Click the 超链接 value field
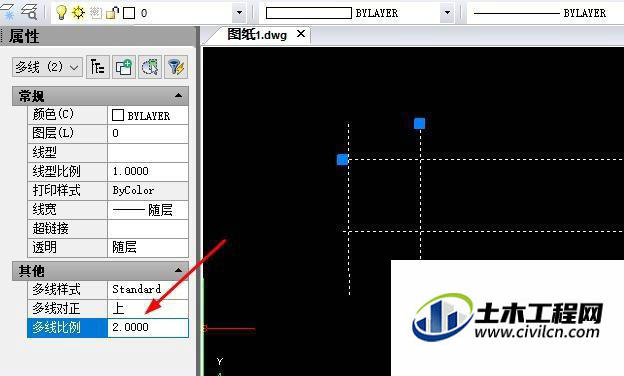Viewport: 624px width, 376px height. 148,229
